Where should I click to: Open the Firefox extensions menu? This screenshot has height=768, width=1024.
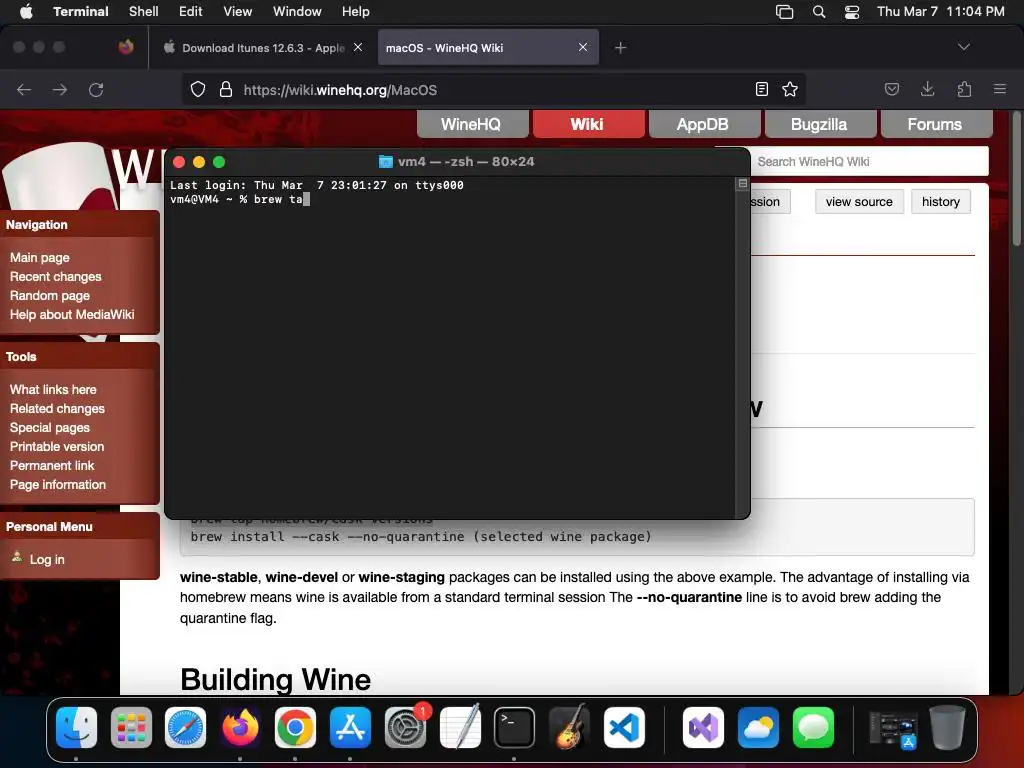point(964,89)
